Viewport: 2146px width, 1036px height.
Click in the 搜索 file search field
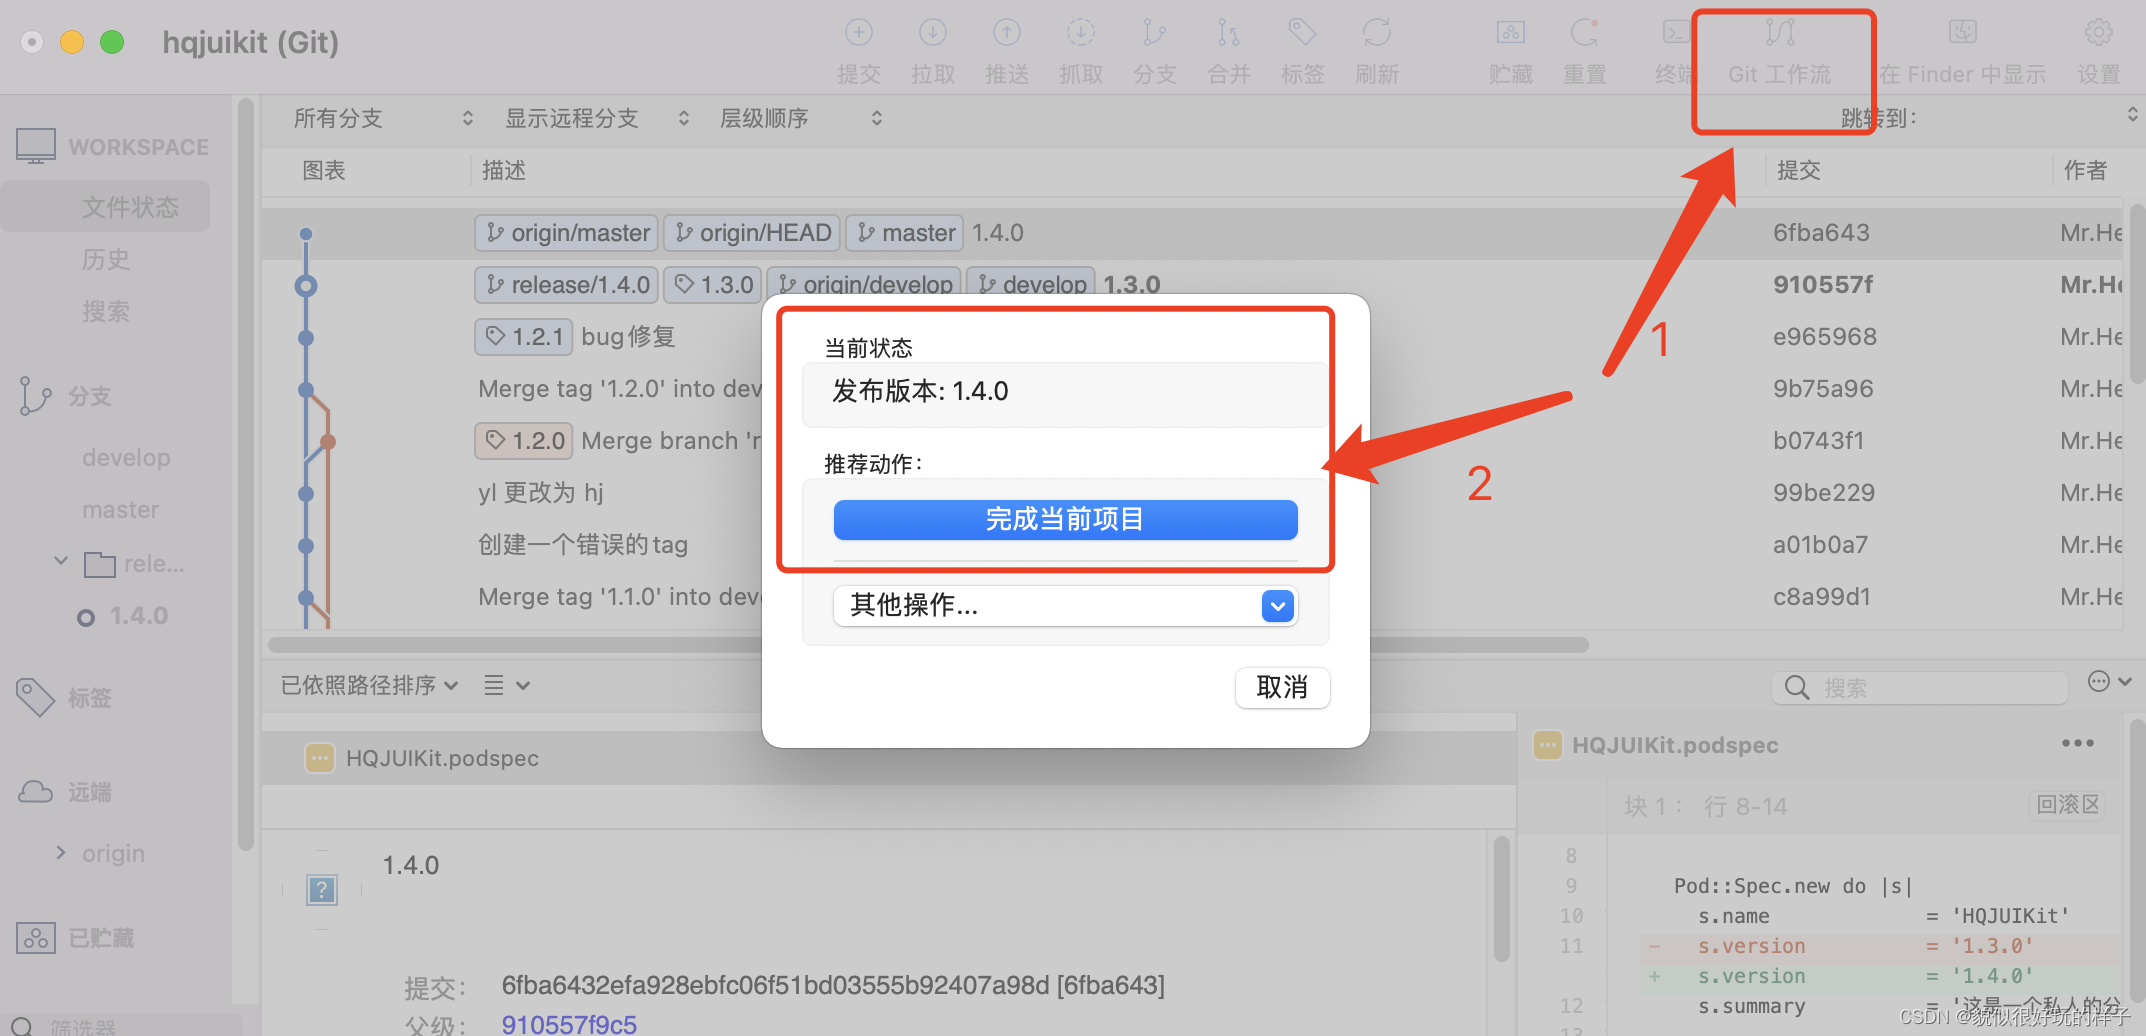pos(1920,687)
